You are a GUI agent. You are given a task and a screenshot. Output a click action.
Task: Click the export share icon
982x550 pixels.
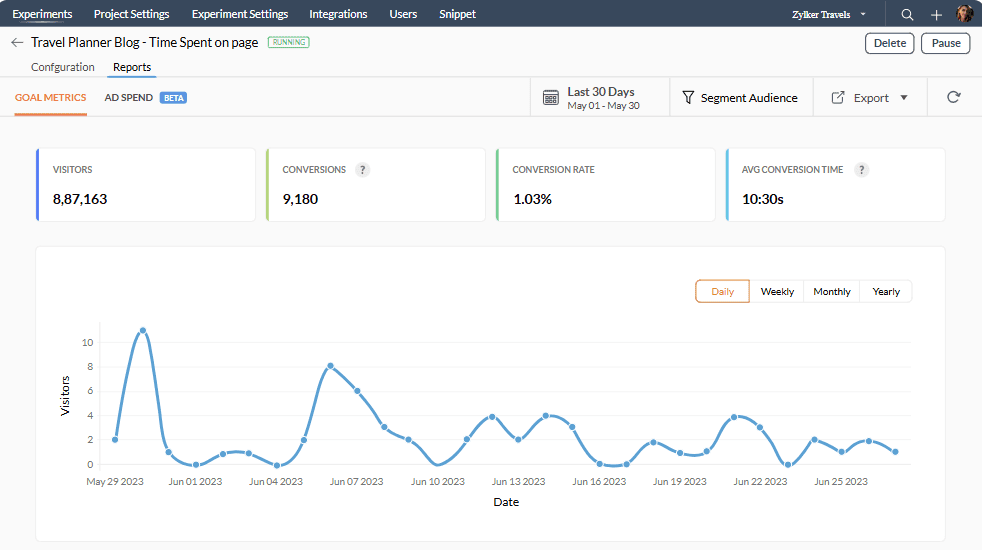point(837,98)
